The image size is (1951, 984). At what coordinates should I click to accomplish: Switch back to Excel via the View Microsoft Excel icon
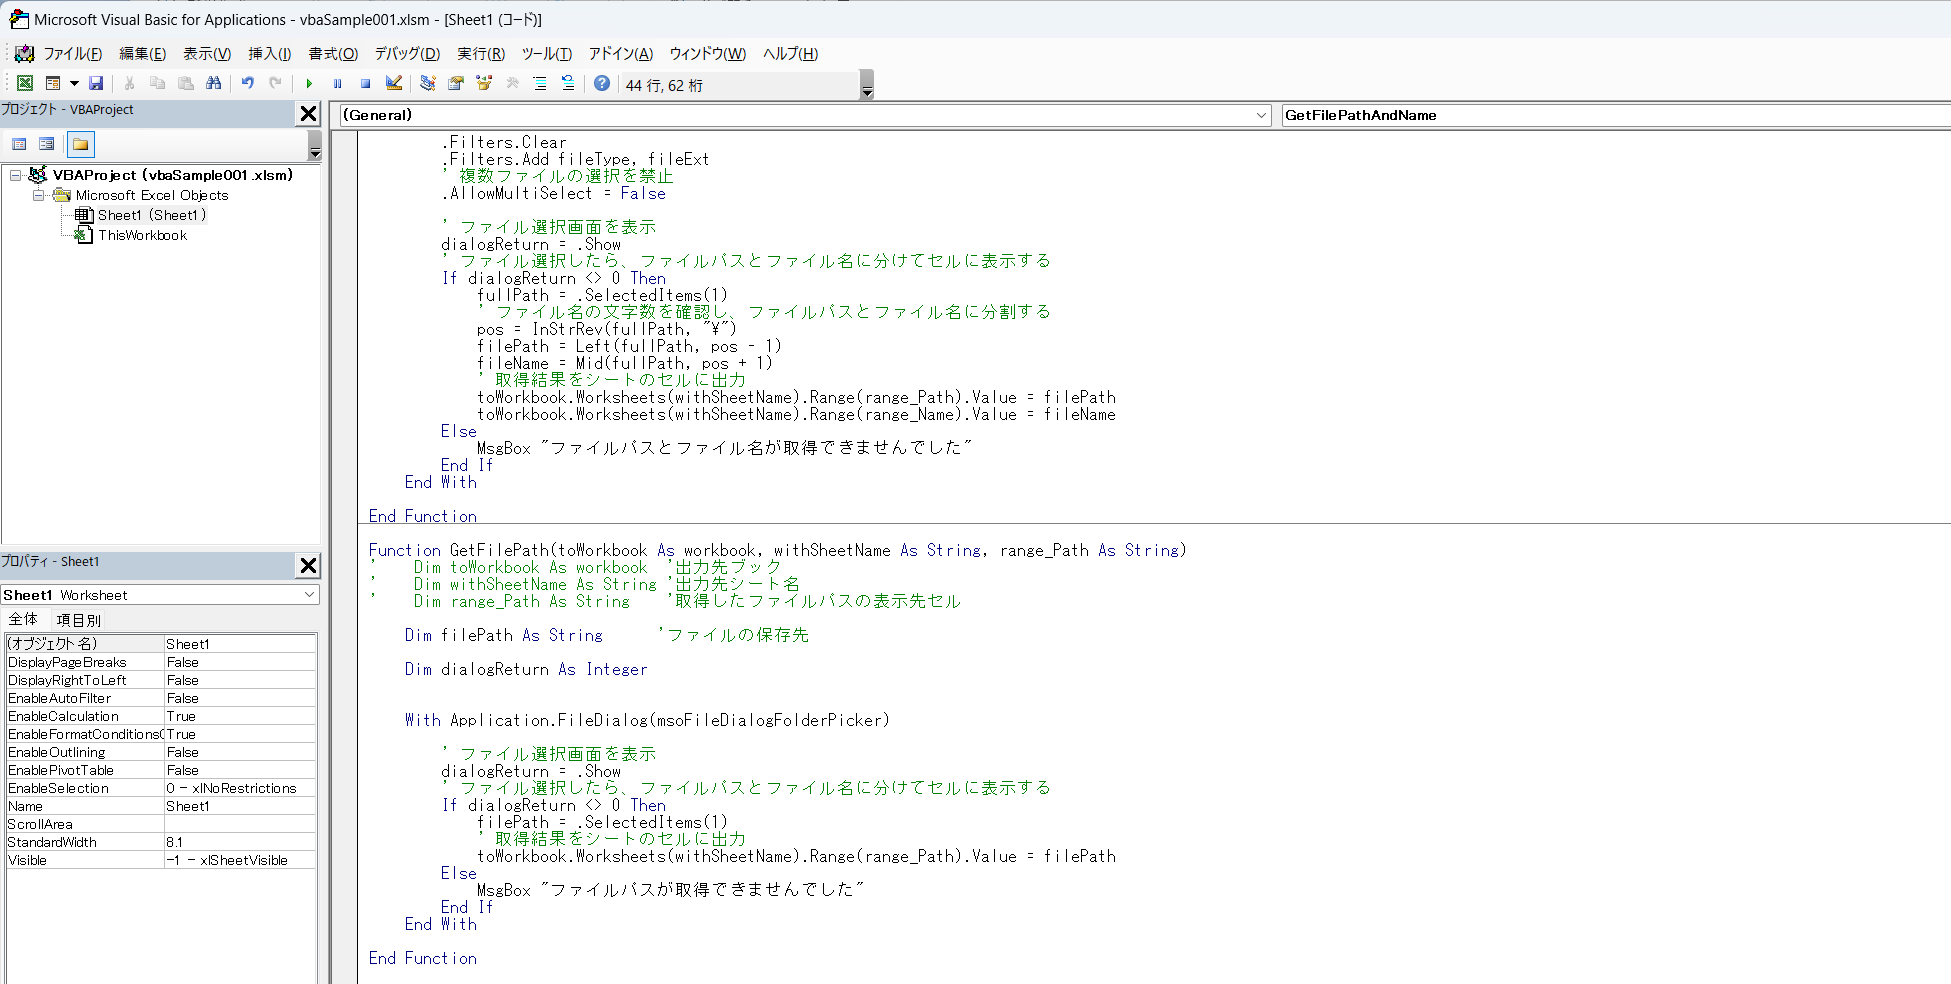(24, 84)
